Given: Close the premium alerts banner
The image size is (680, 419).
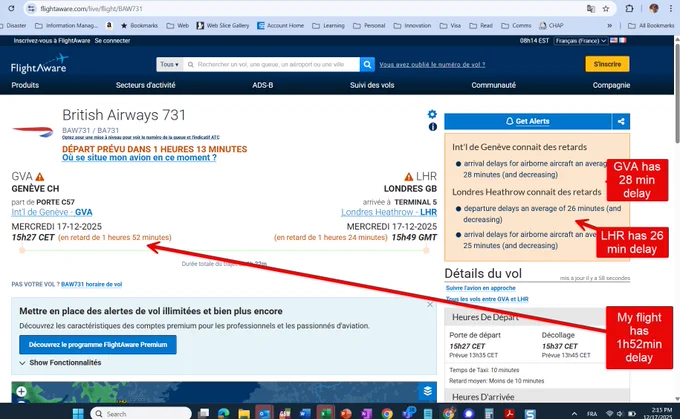Looking at the screenshot, I should (x=430, y=304).
